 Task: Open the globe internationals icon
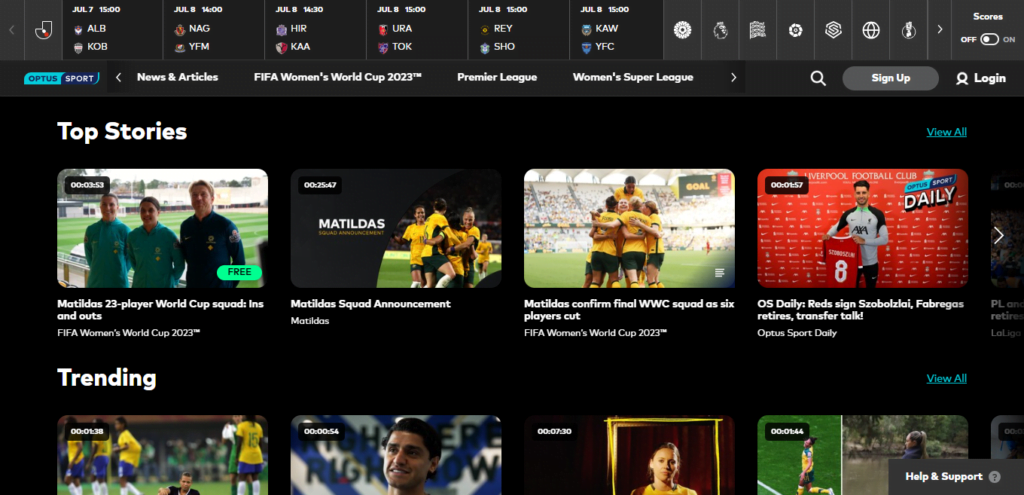click(x=871, y=30)
